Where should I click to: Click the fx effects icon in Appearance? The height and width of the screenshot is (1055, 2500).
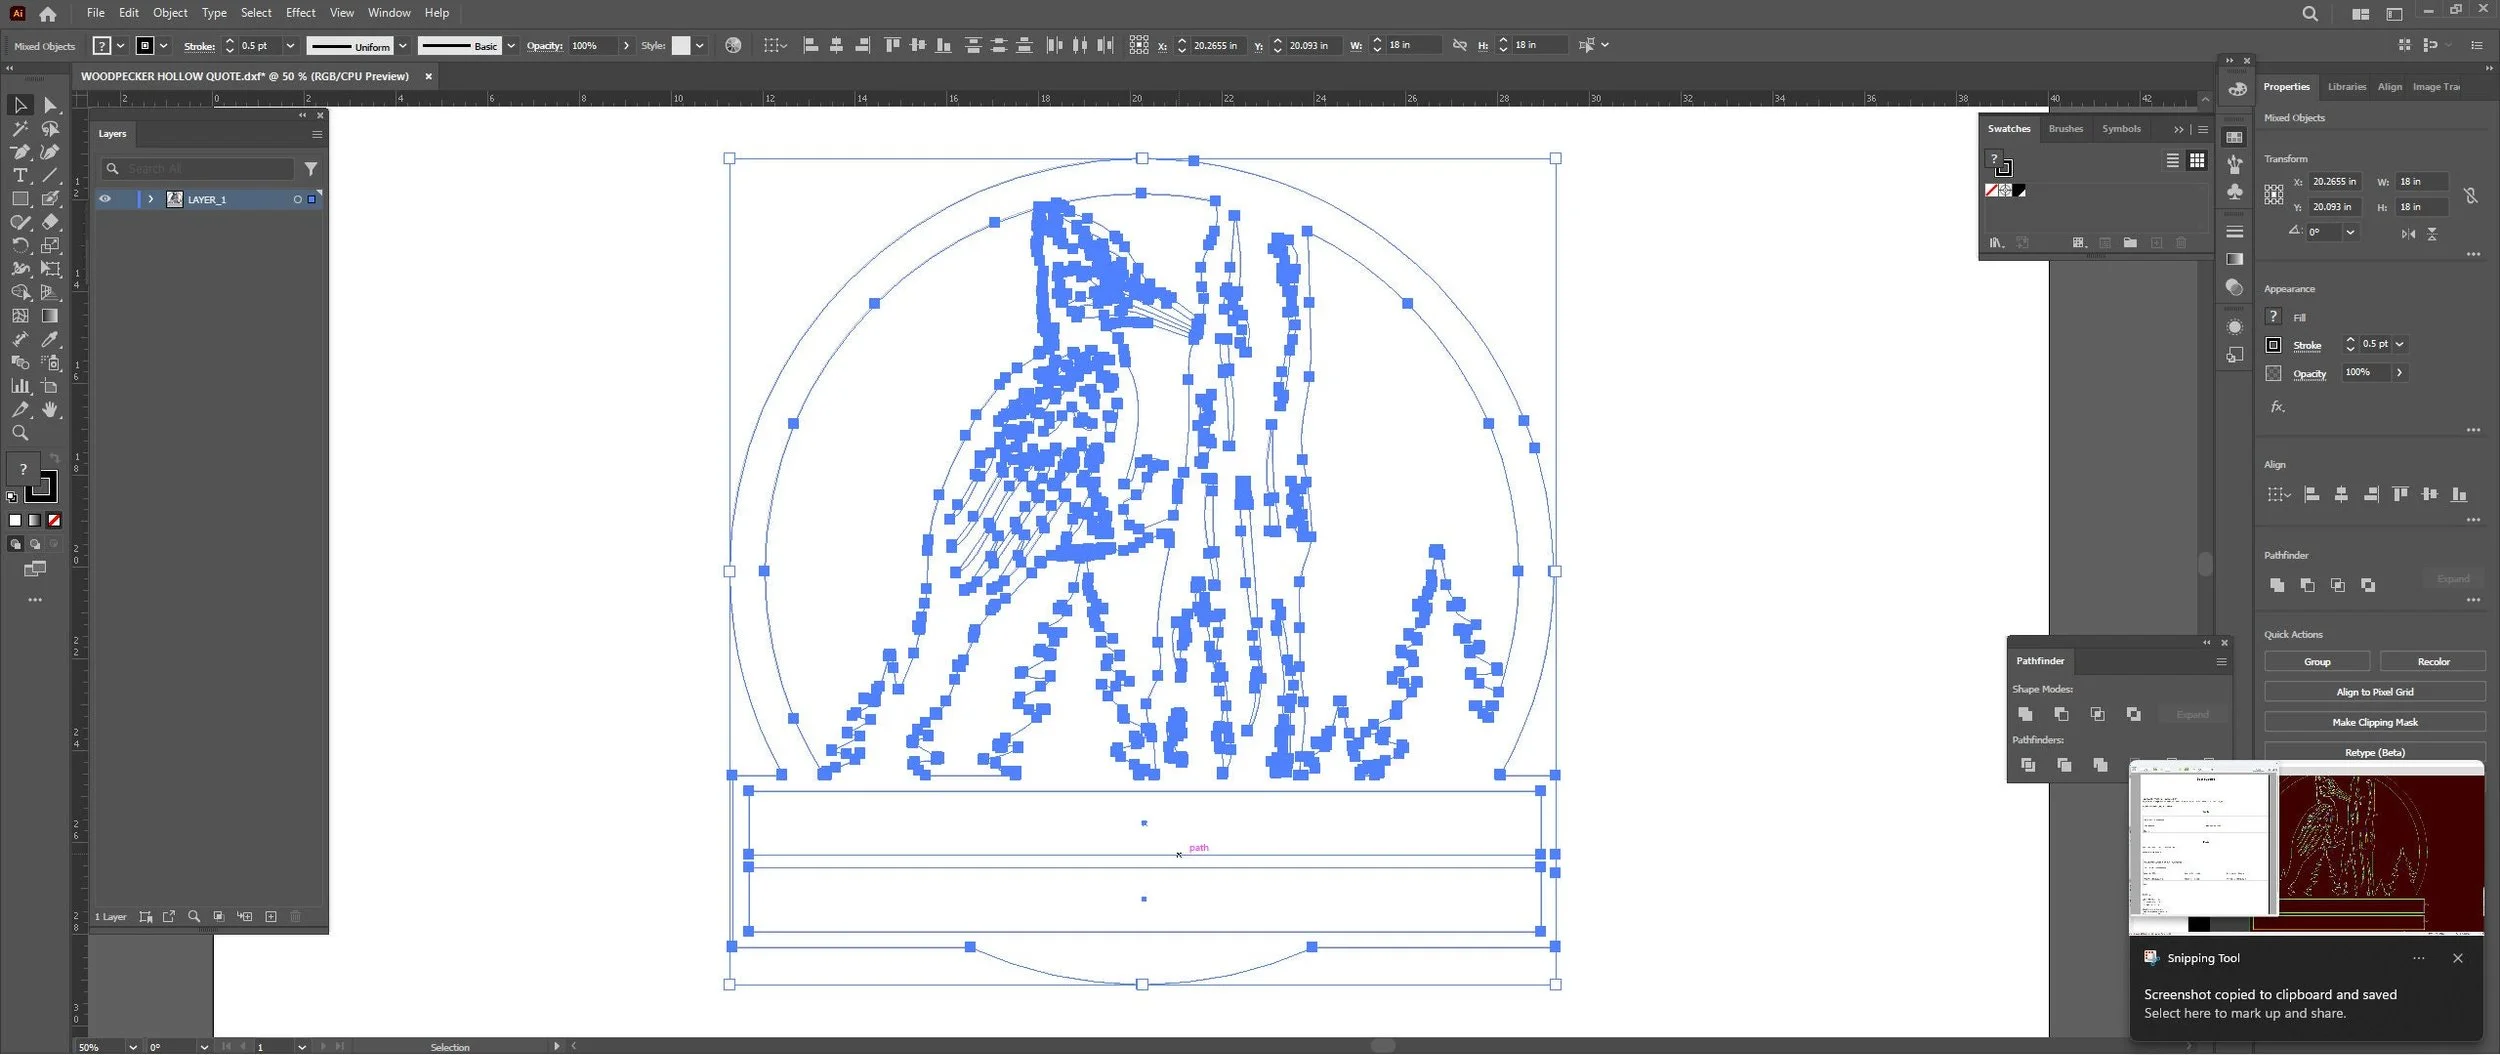(2277, 407)
